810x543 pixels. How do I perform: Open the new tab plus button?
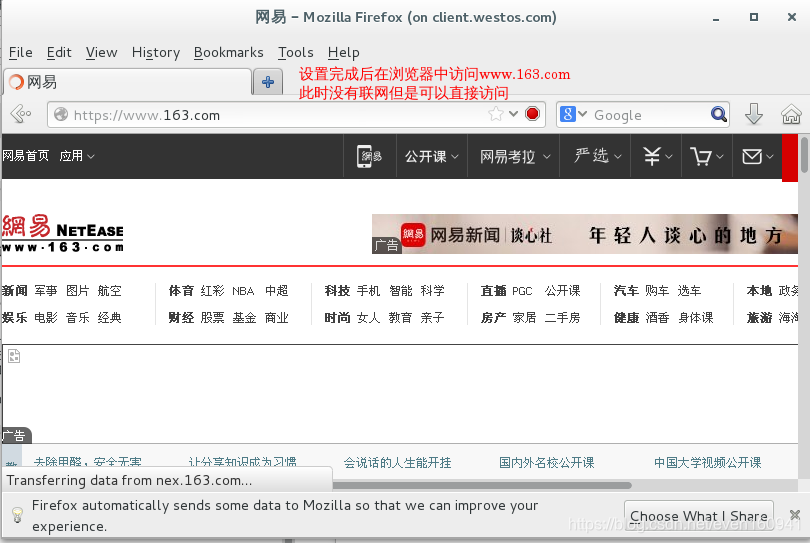pos(268,82)
